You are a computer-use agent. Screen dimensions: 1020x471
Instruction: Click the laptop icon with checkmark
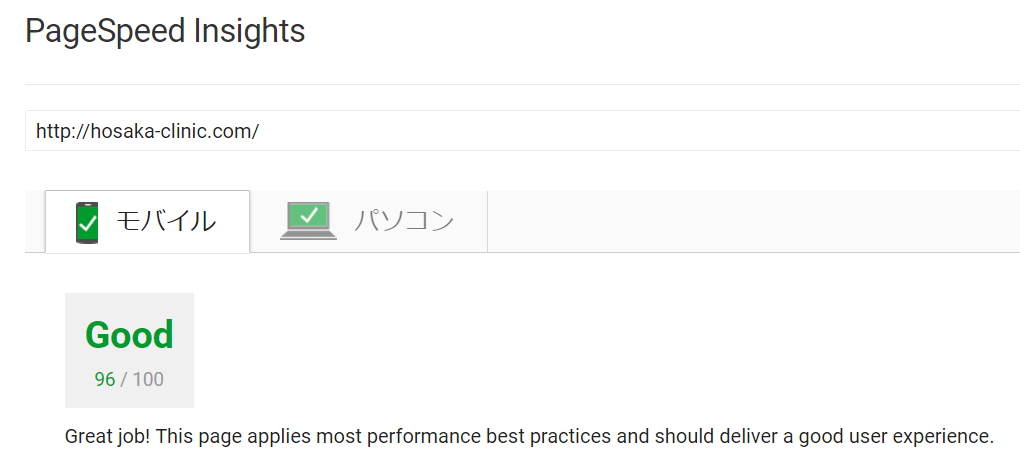tap(308, 221)
